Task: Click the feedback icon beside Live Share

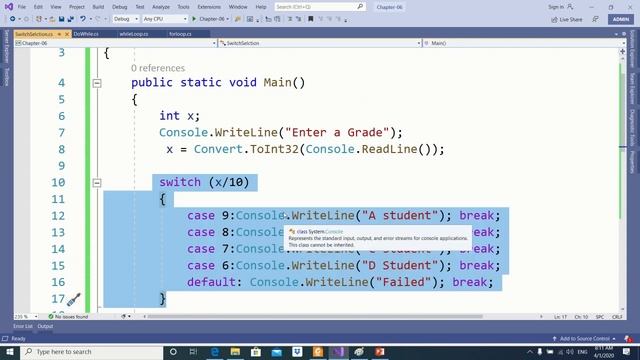Action: [596, 19]
